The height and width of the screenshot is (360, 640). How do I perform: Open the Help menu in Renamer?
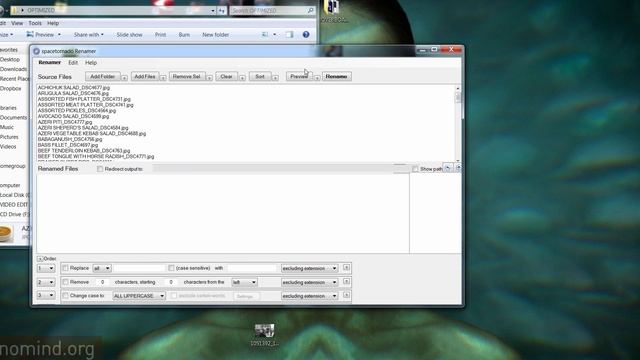click(x=91, y=63)
